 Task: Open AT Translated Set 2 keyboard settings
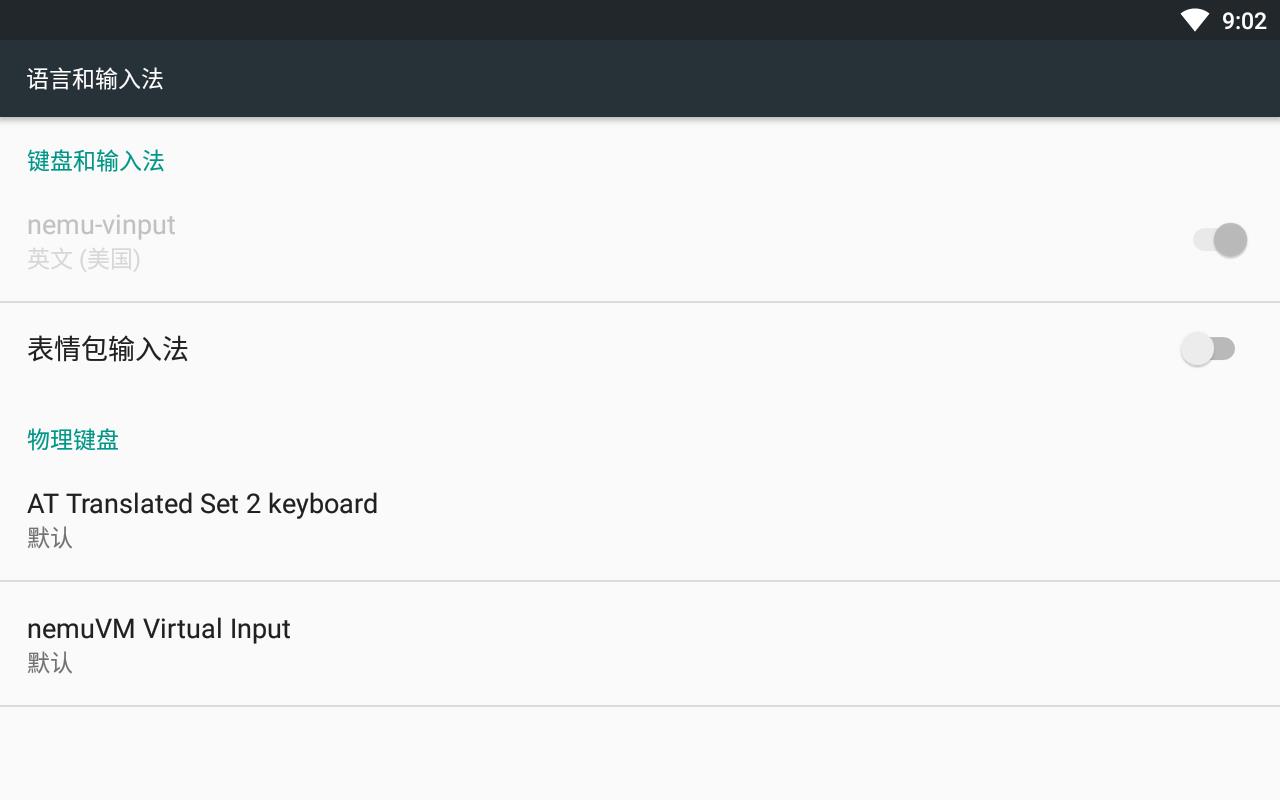click(x=202, y=504)
